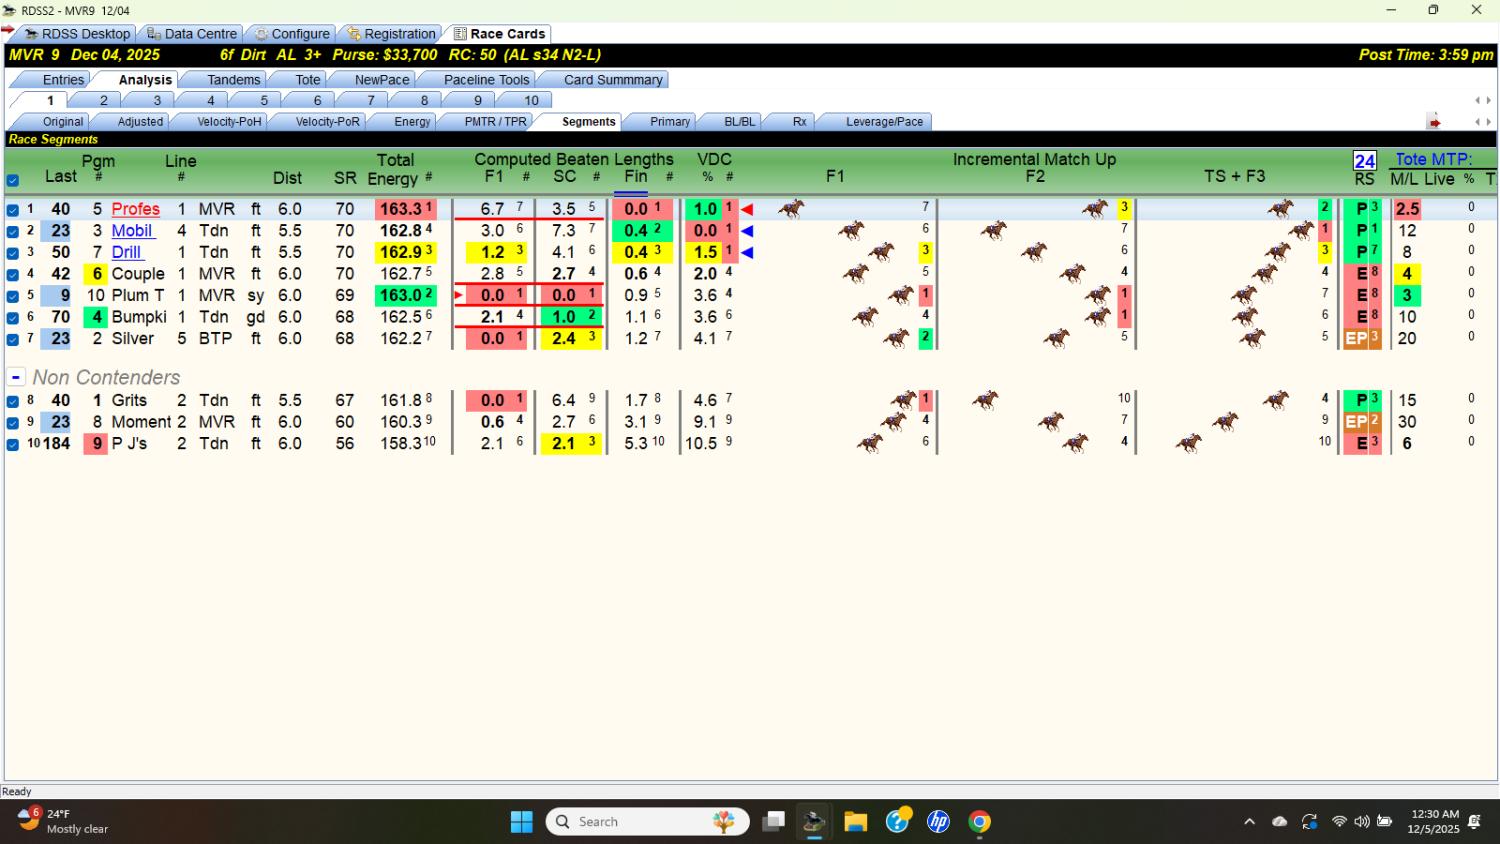Click the yellow M/L 4 cell for Couple

click(x=1407, y=274)
